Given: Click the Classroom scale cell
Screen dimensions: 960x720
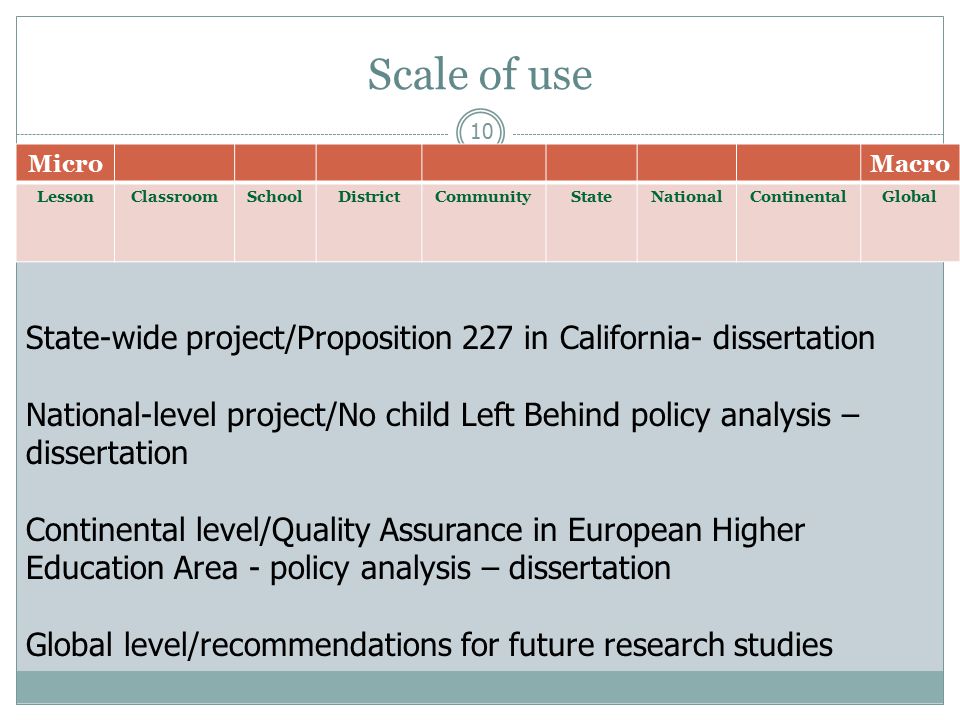Looking at the screenshot, I should tap(174, 222).
